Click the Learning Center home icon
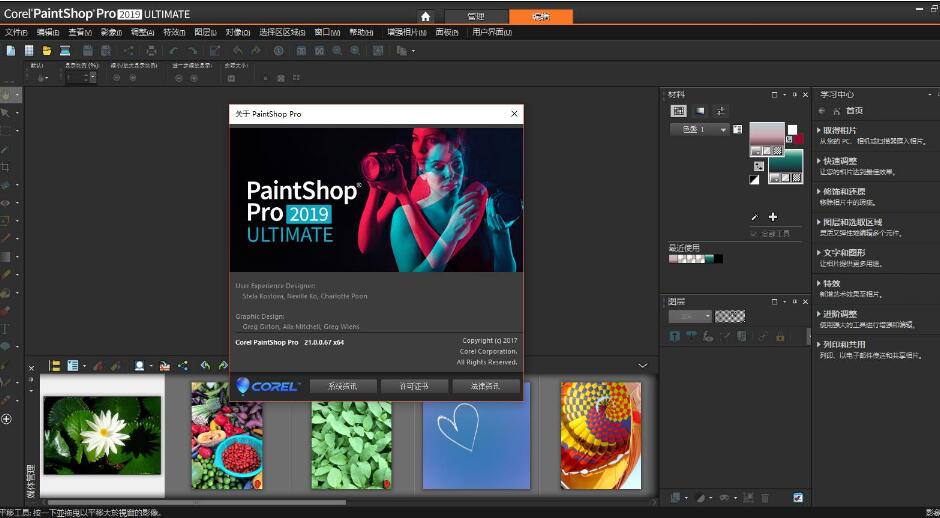 click(836, 111)
